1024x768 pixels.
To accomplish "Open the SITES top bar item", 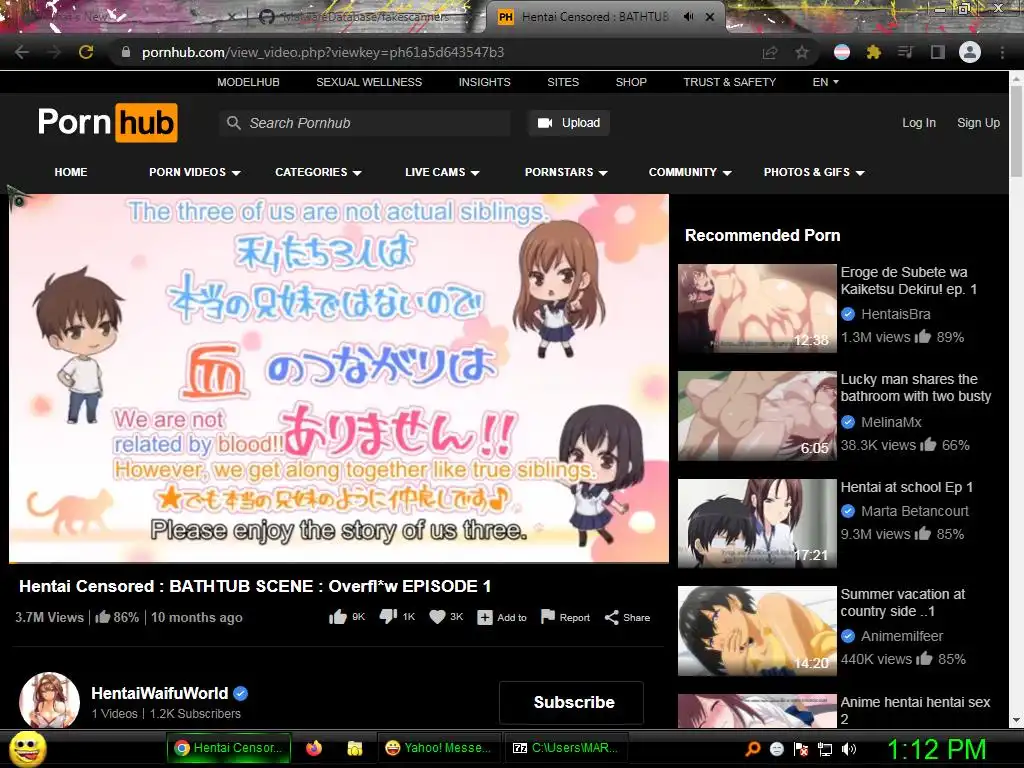I will pos(563,82).
